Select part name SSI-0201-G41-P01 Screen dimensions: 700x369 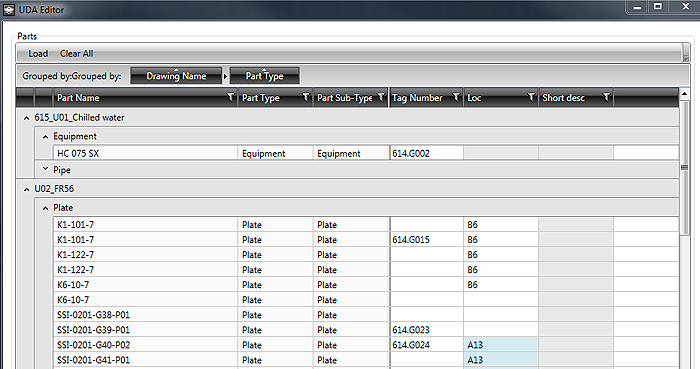(x=93, y=360)
